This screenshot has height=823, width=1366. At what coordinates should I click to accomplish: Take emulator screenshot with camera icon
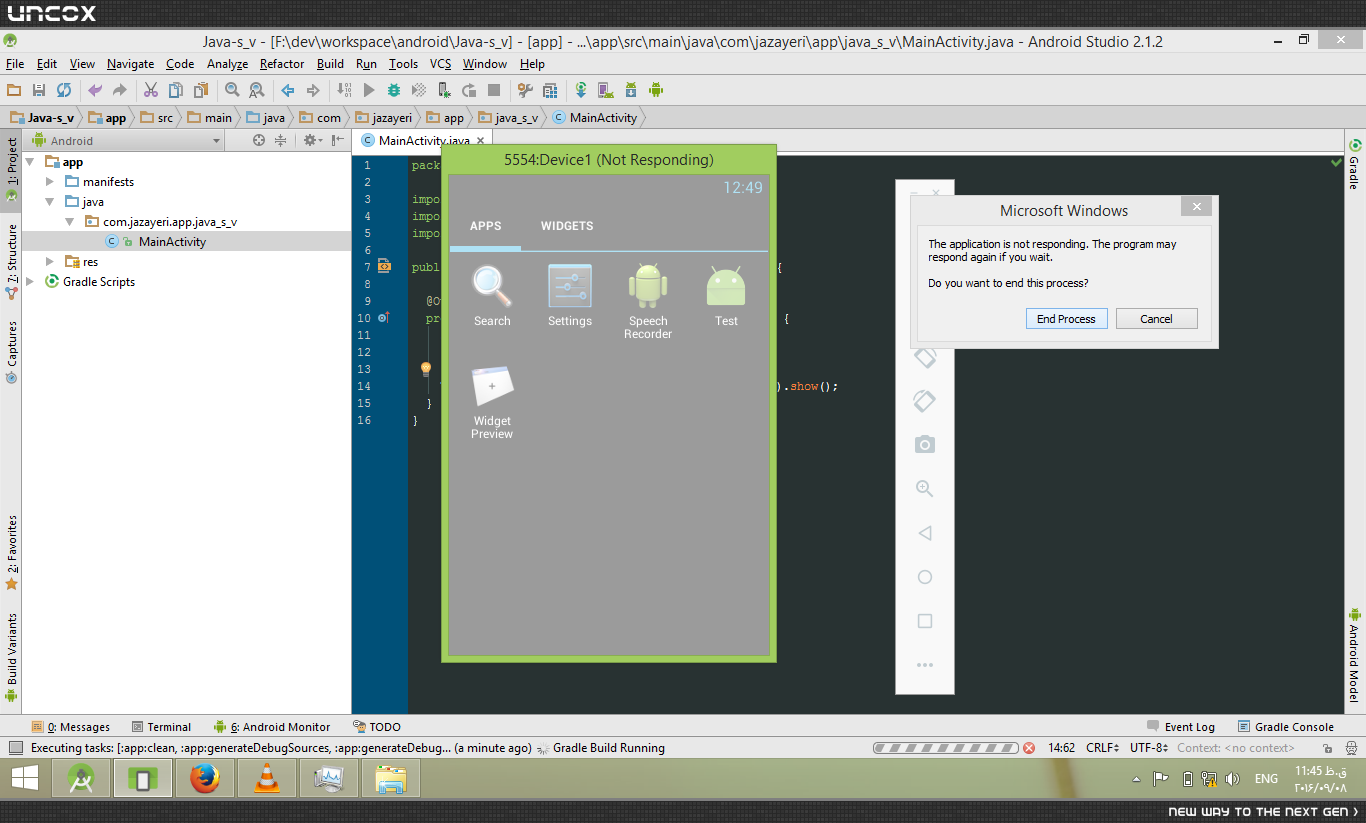tap(925, 444)
